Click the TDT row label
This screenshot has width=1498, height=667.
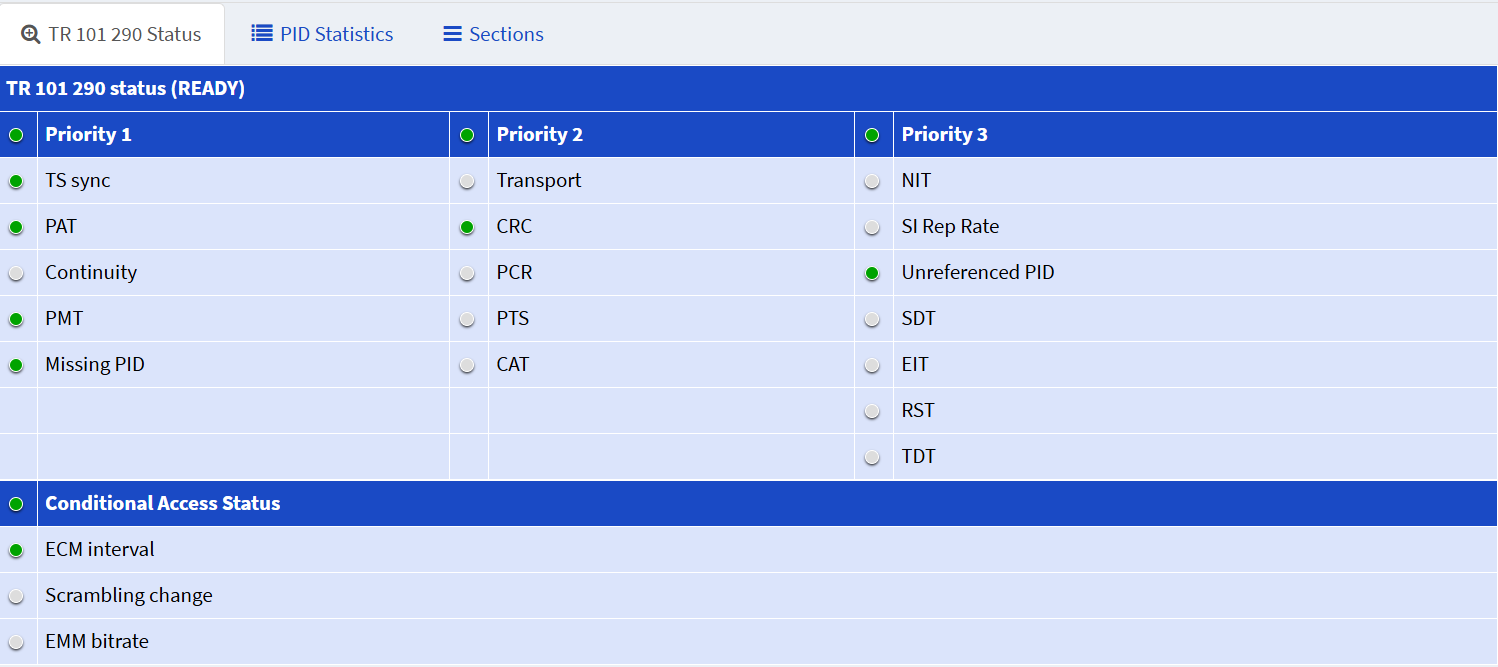pyautogui.click(x=919, y=457)
